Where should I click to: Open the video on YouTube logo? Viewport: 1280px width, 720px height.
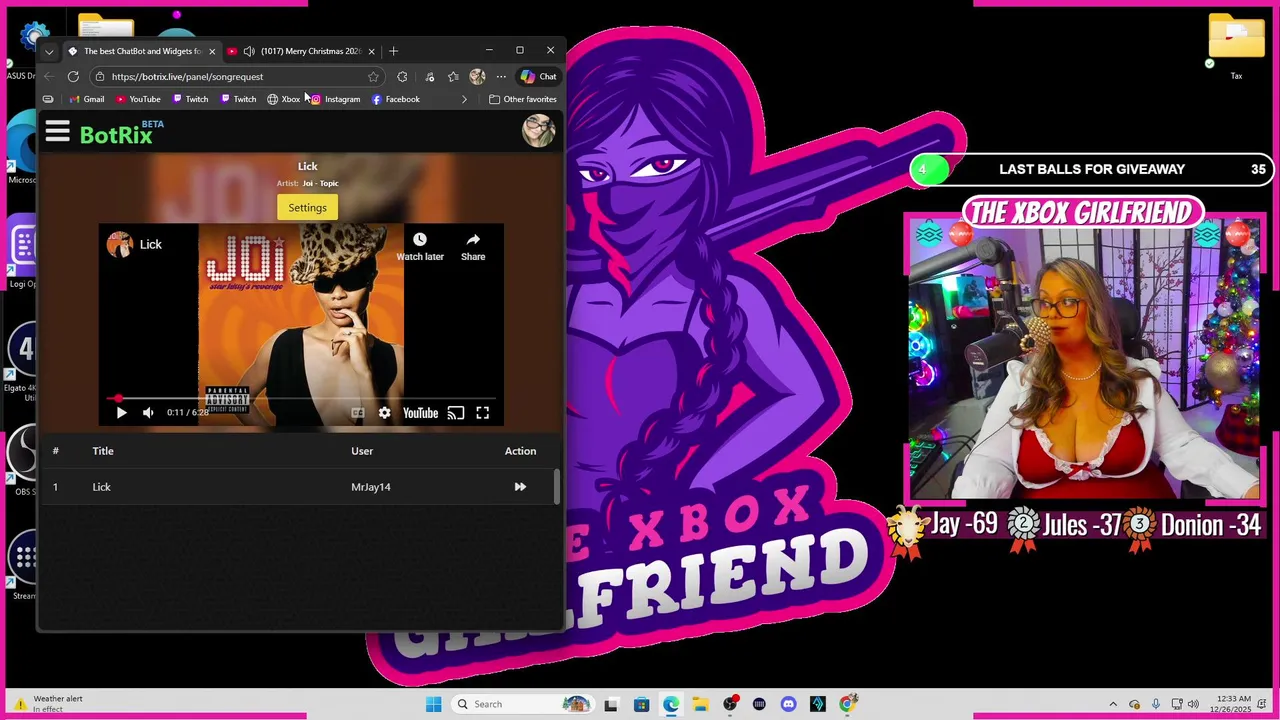420,413
